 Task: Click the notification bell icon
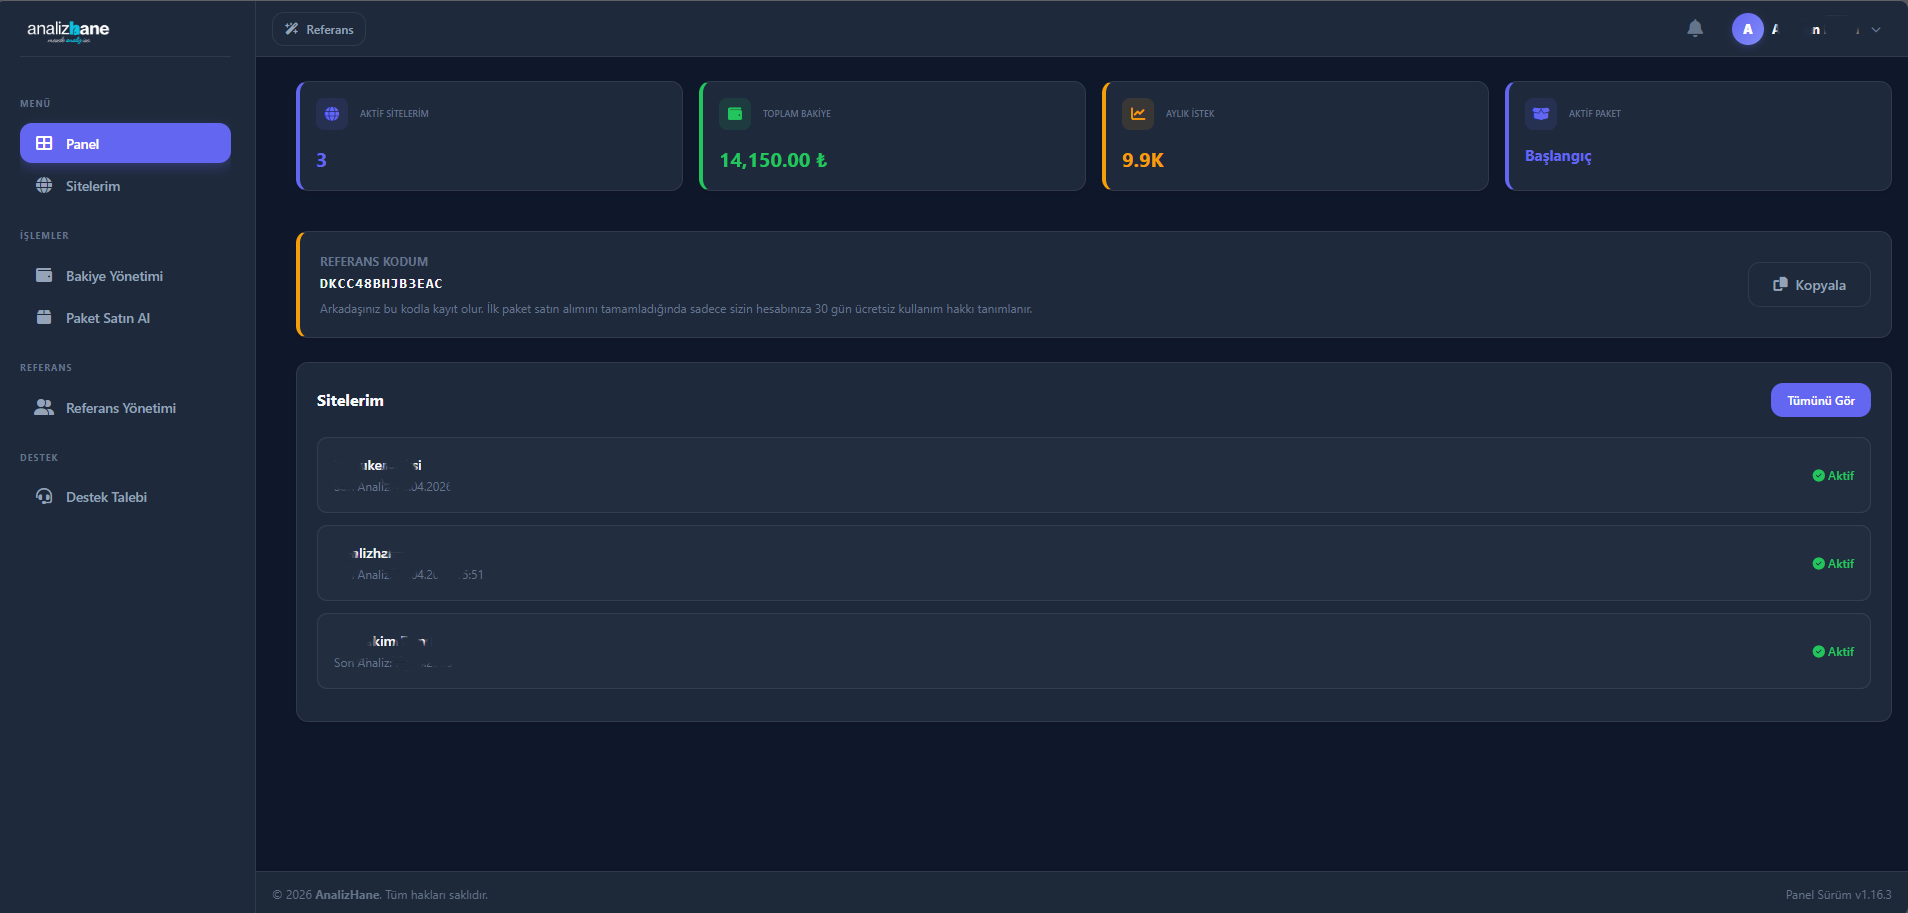(x=1694, y=29)
